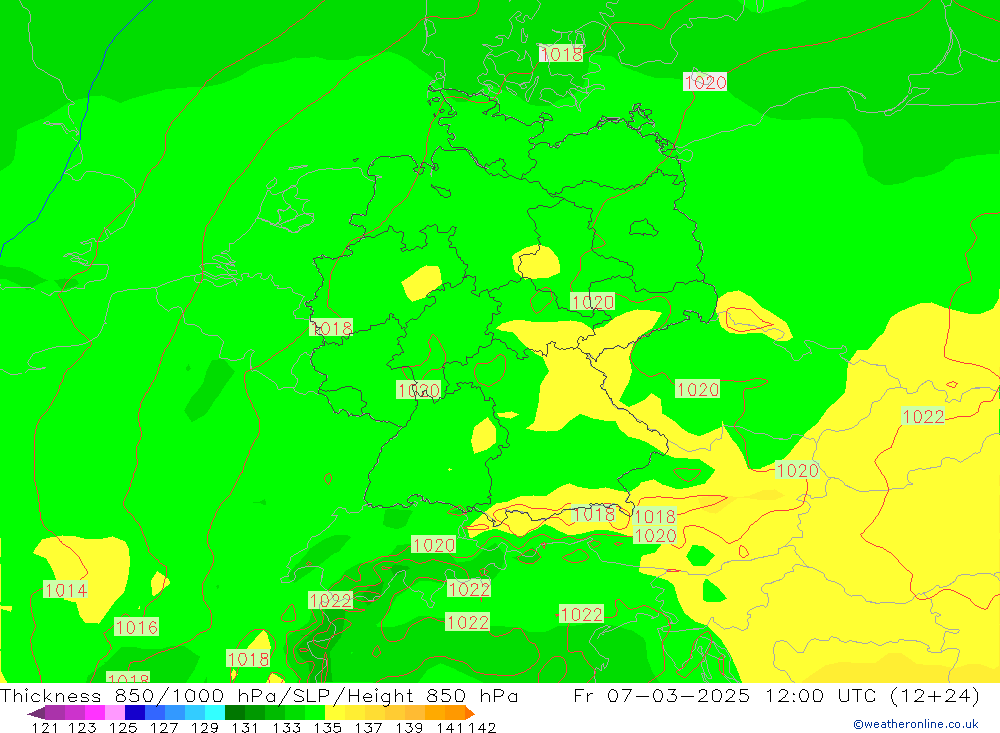Click the legend value 139
Viewport: 1000px width, 733px height.
point(409,727)
